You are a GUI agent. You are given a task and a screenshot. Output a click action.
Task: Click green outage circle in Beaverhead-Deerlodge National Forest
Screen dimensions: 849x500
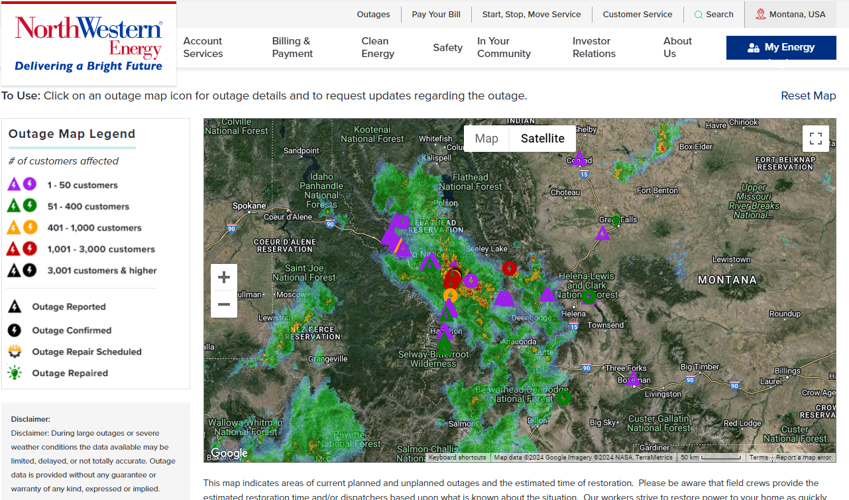[x=564, y=398]
